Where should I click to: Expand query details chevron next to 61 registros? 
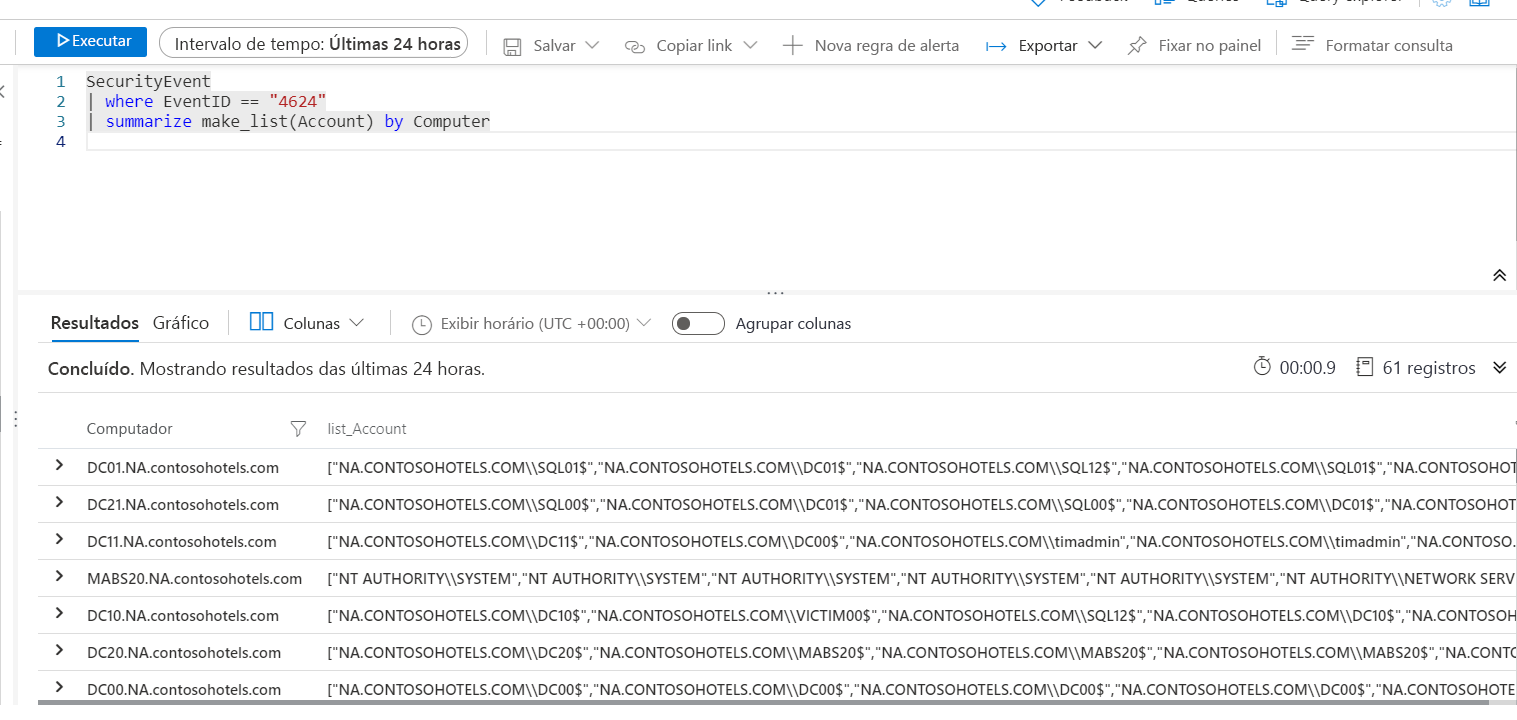[x=1499, y=367]
